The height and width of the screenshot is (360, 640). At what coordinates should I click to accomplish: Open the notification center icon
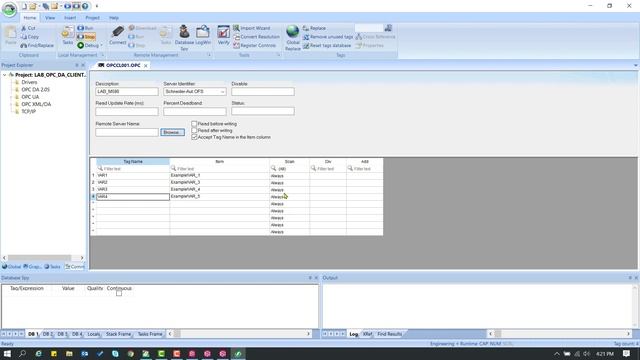pyautogui.click(x=627, y=353)
